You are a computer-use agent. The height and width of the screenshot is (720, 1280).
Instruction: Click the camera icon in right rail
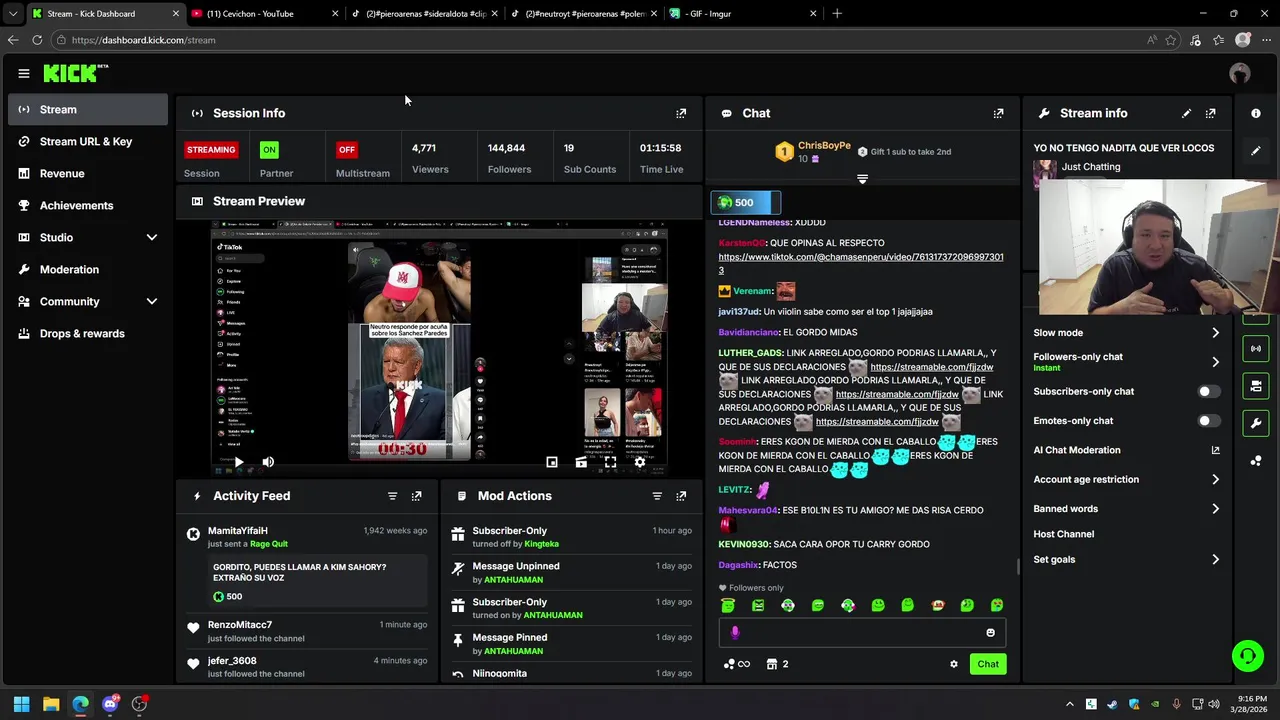tap(1256, 386)
